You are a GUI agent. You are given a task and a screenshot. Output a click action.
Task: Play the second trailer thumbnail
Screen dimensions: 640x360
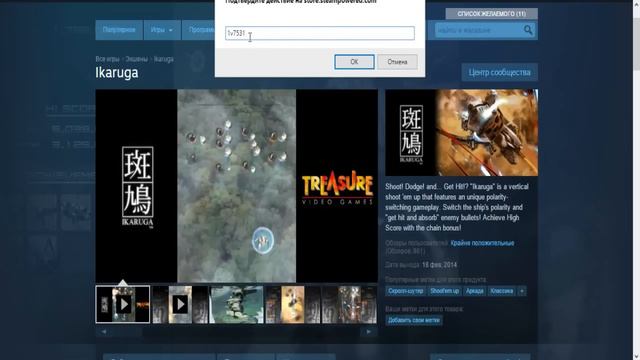coord(180,304)
